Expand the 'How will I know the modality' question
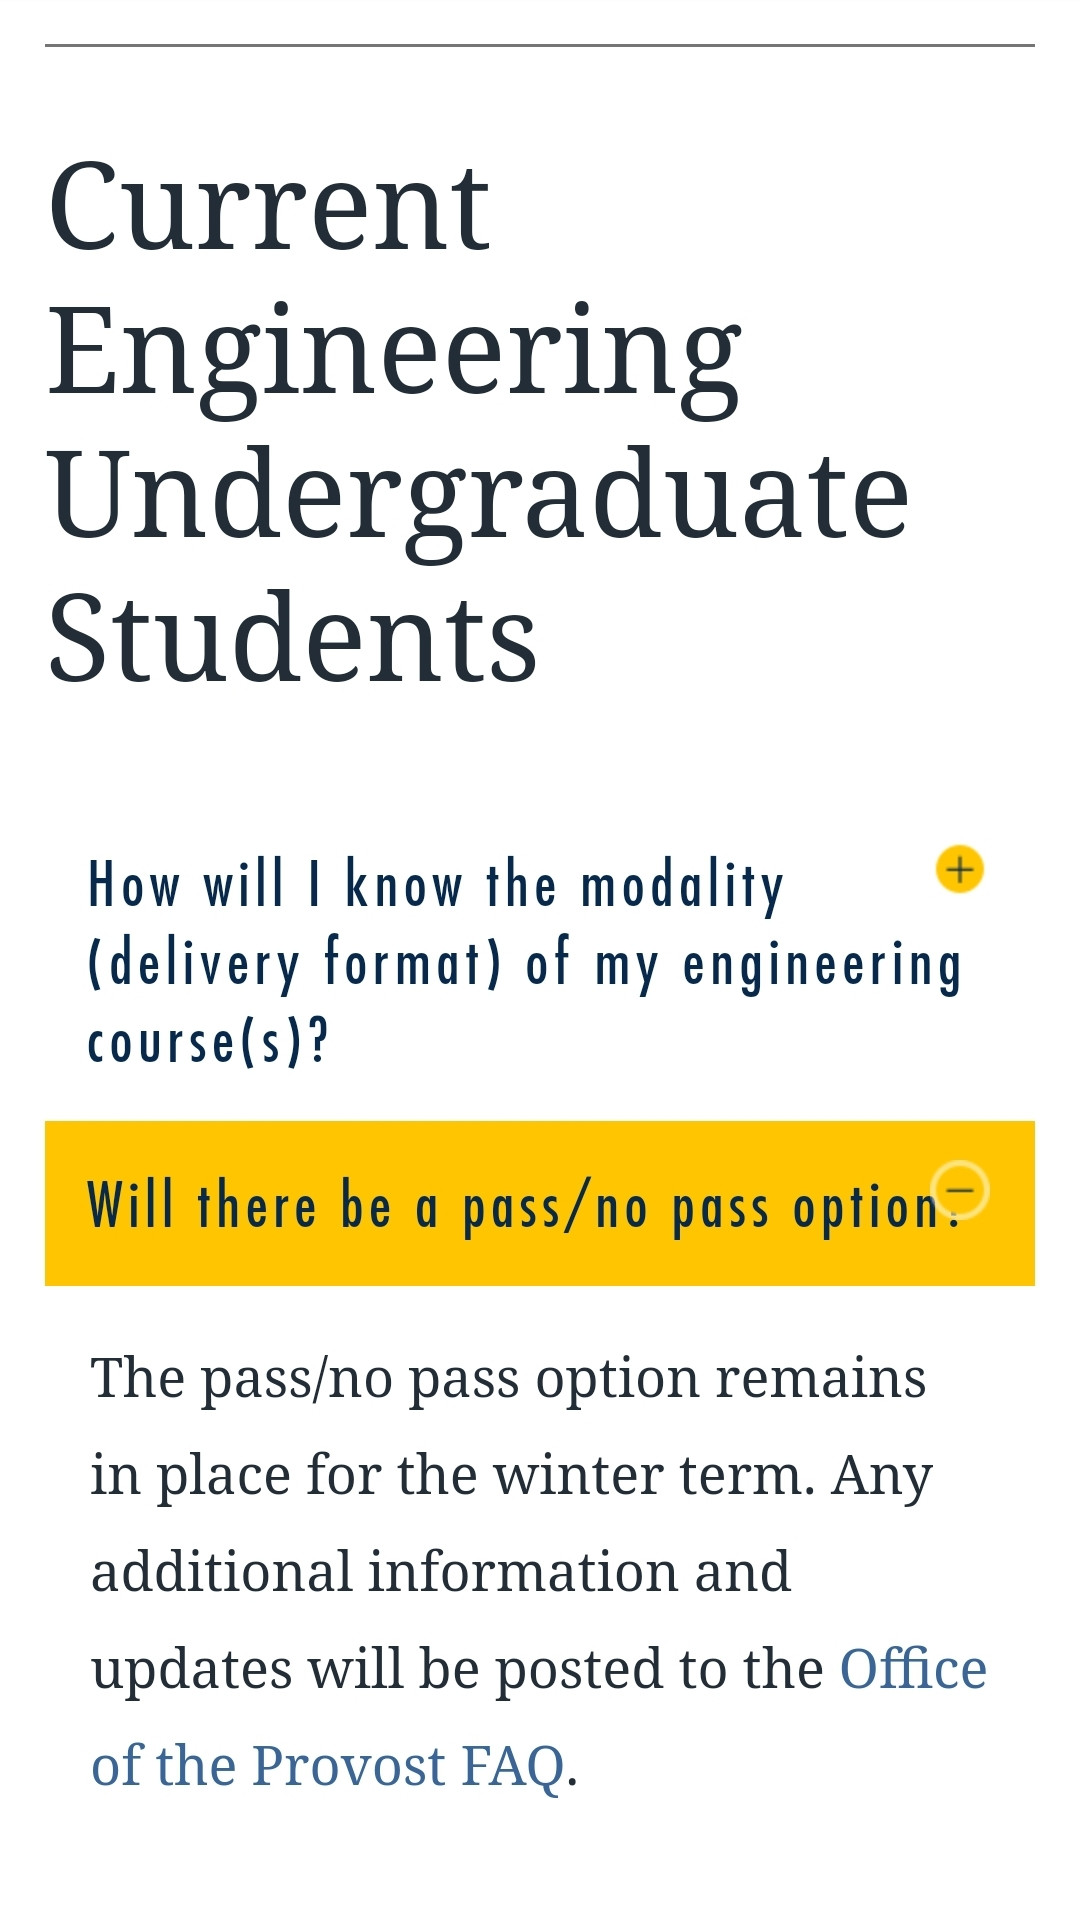Image resolution: width=1080 pixels, height=1909 pixels. pos(436,887)
